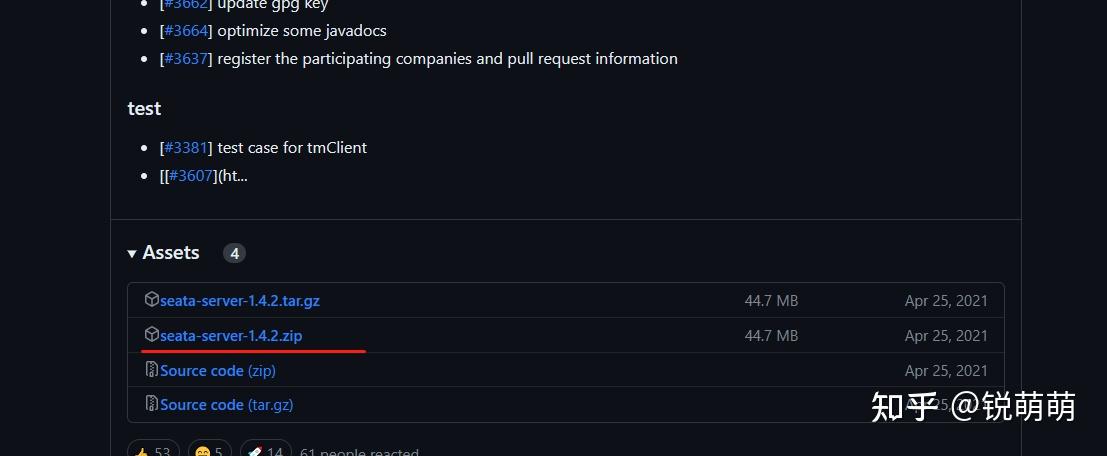The width and height of the screenshot is (1107, 456).
Task: Click the Assets count badge showing 4
Action: (234, 254)
